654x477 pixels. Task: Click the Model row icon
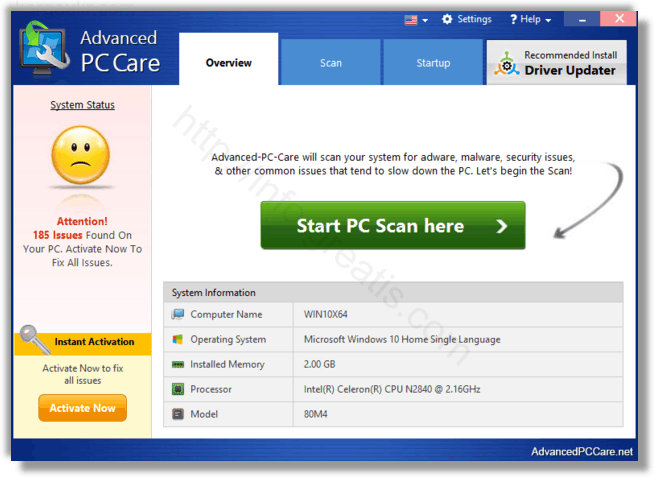[x=178, y=413]
